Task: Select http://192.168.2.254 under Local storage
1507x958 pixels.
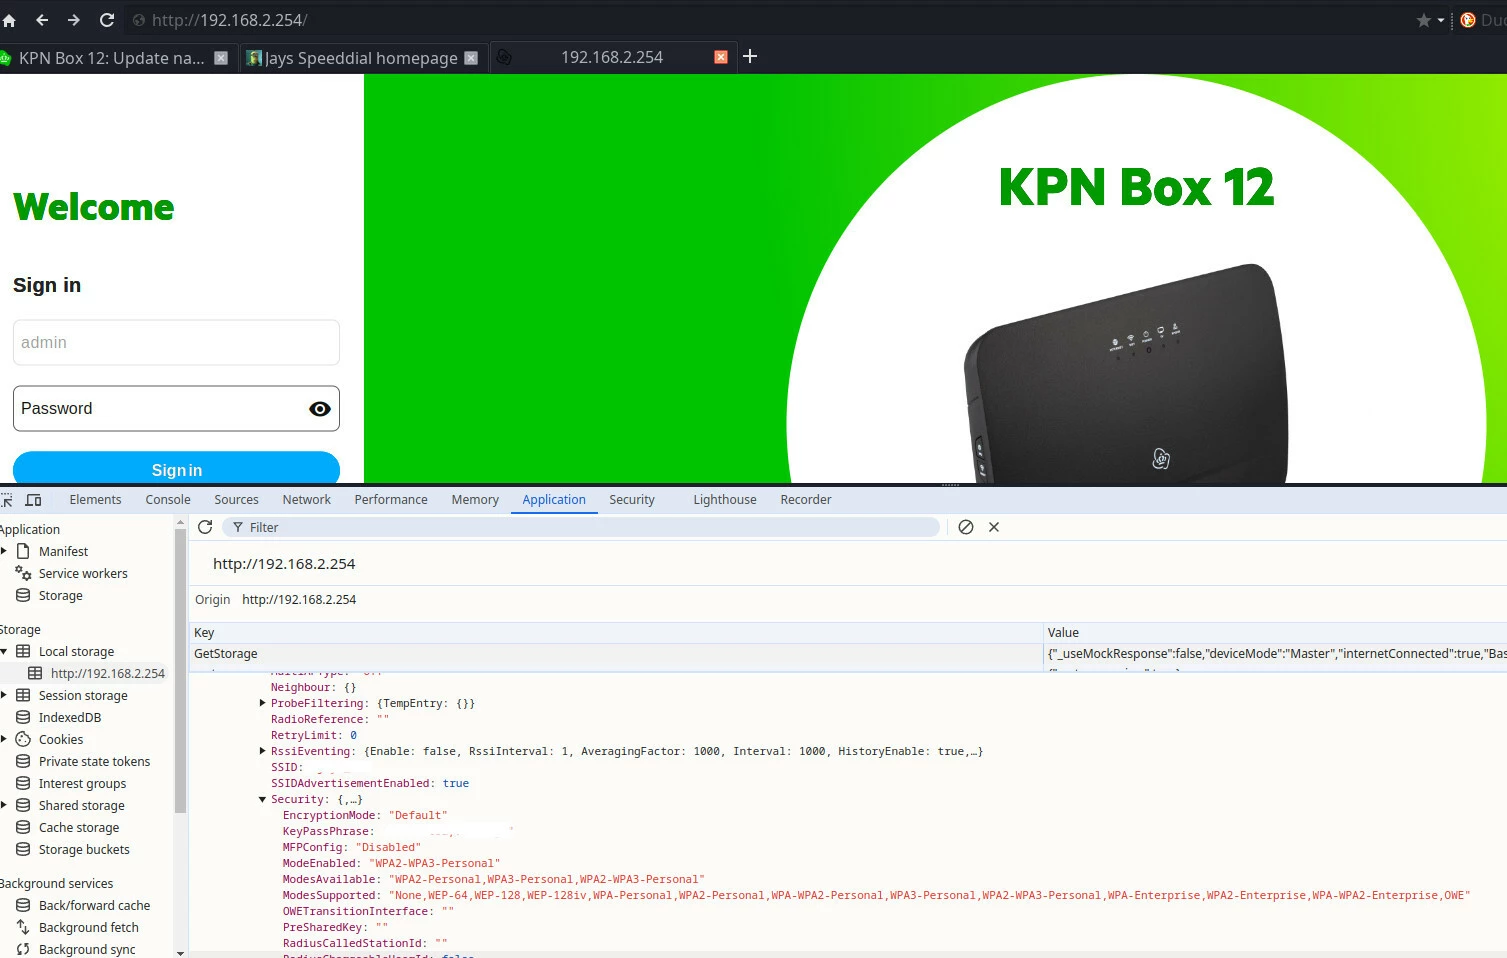Action: [x=108, y=673]
